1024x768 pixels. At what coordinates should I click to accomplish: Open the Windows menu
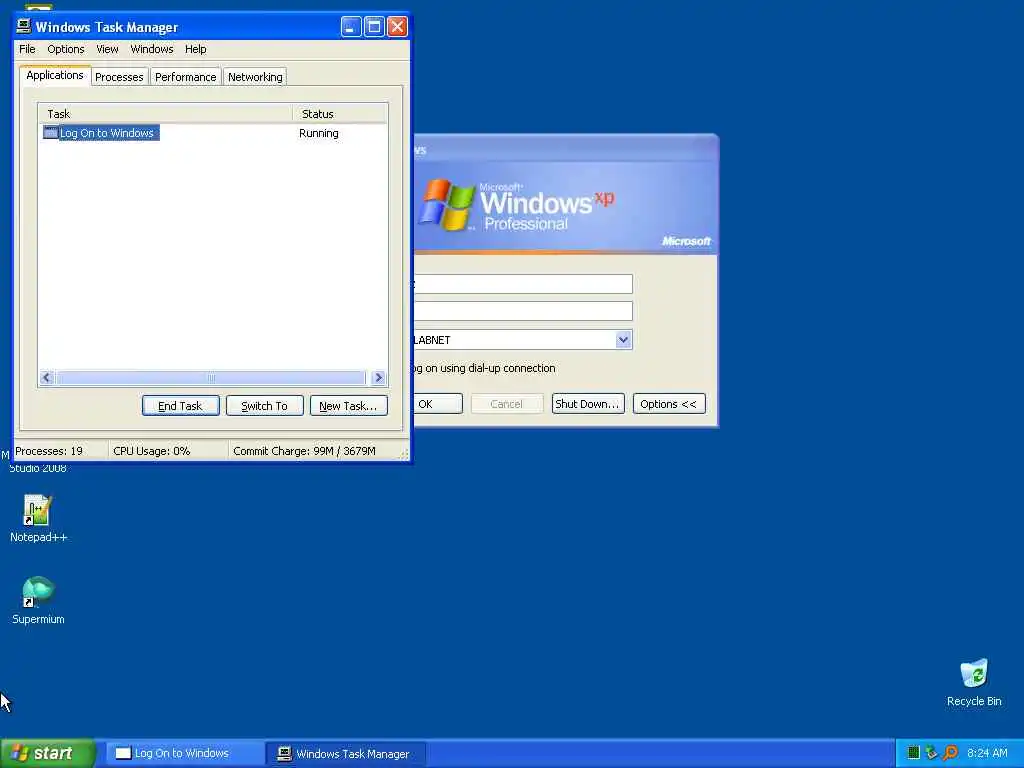pyautogui.click(x=152, y=49)
